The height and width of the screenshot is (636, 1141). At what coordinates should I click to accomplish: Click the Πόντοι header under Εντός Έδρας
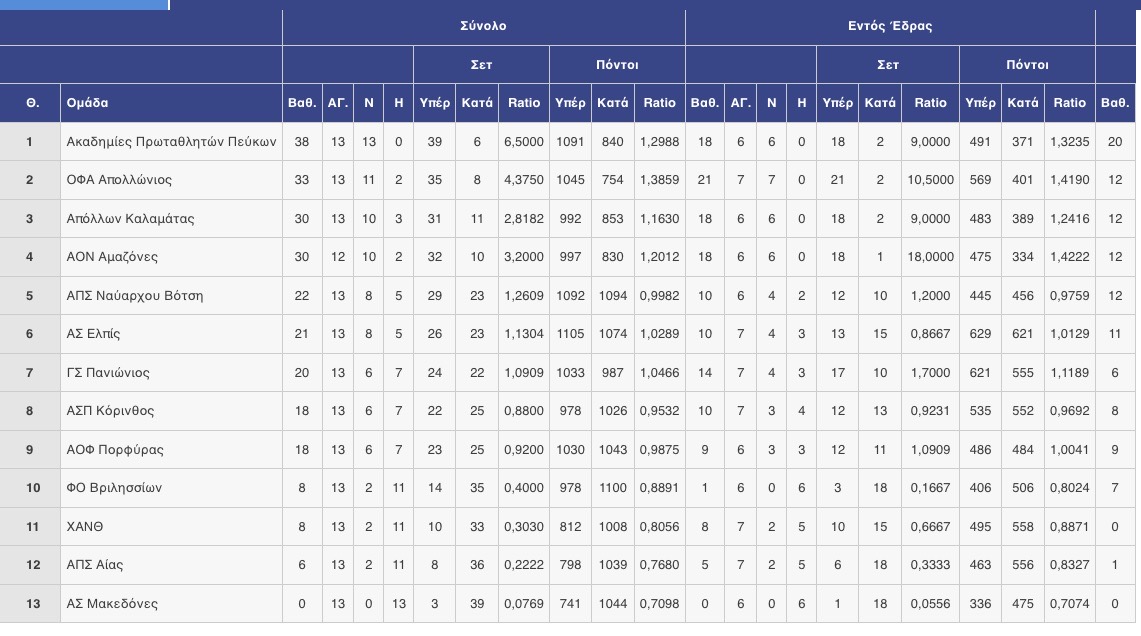1027,65
